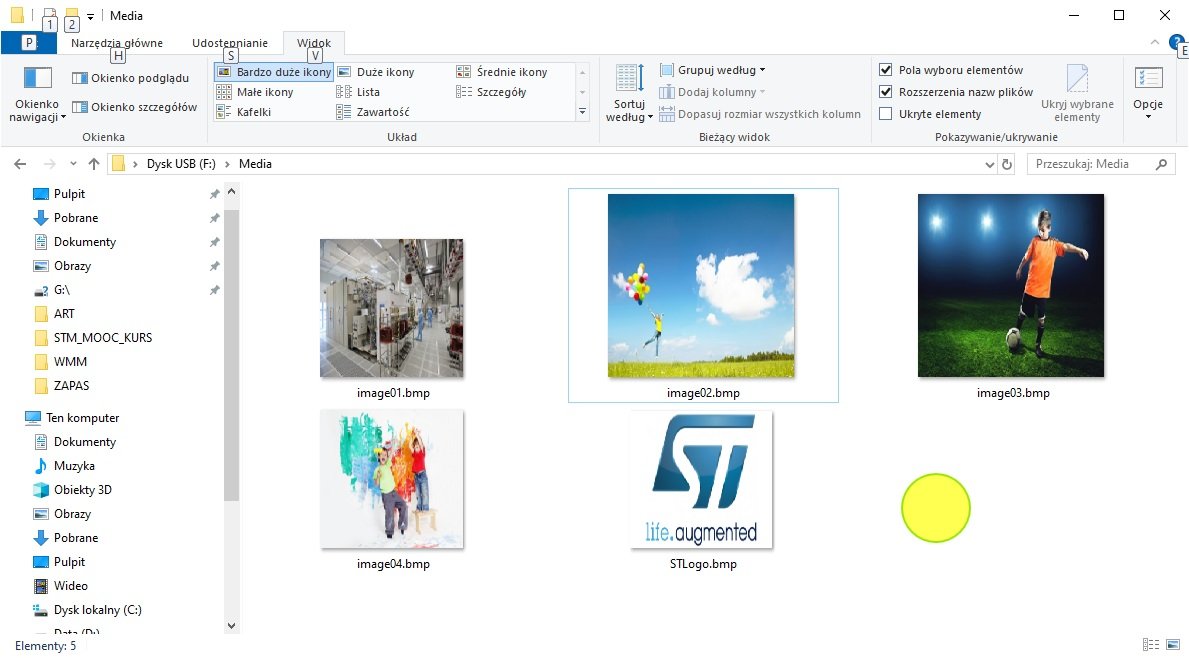The image size is (1189, 658).
Task: Switch to Zawartość layout
Action: pyautogui.click(x=373, y=111)
